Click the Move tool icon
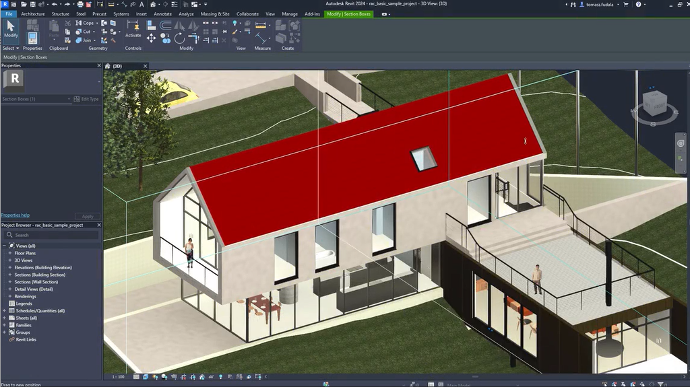The width and height of the screenshot is (690, 387). tap(151, 39)
